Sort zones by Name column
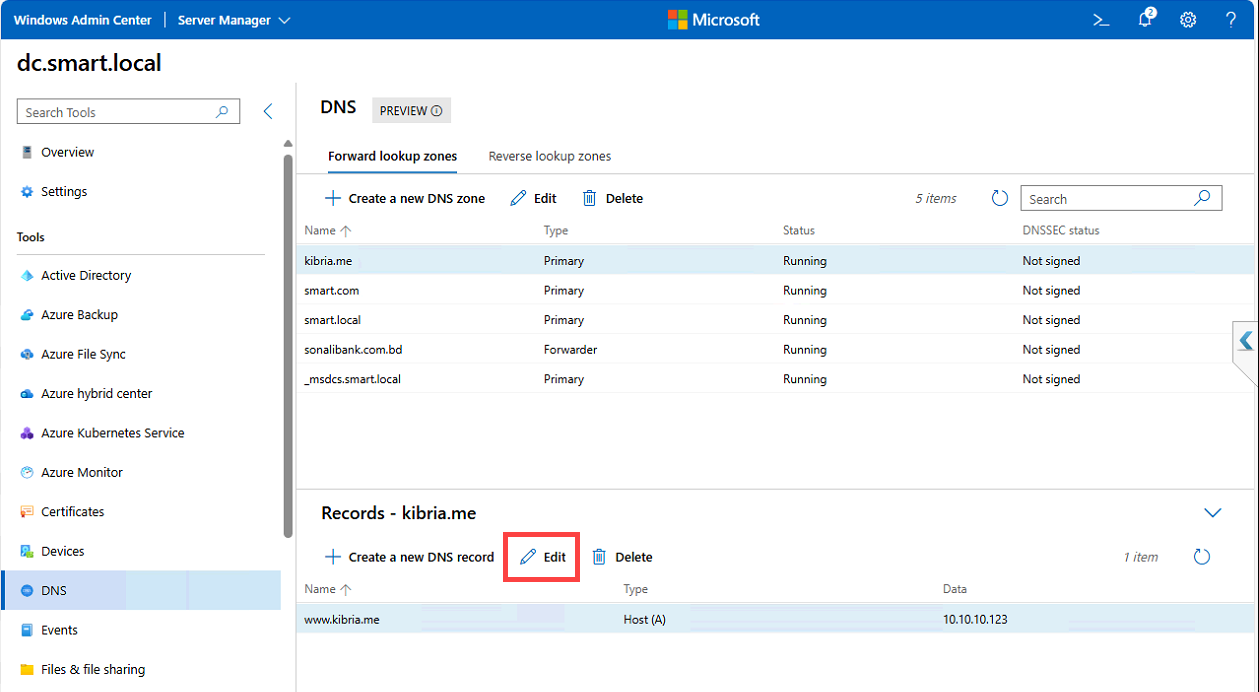The width and height of the screenshot is (1259, 692). point(328,230)
